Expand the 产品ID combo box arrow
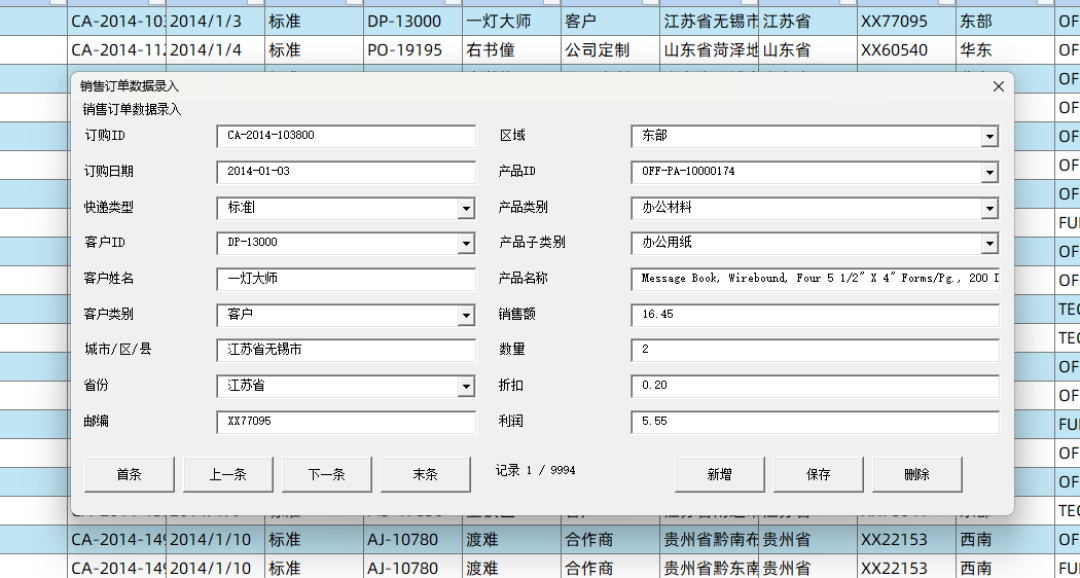 pos(990,172)
